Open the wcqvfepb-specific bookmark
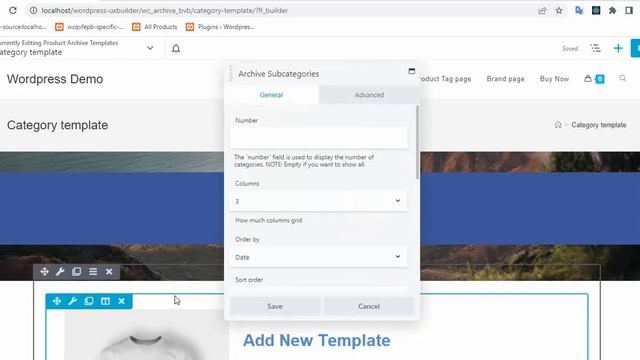The width and height of the screenshot is (640, 360). 89,27
